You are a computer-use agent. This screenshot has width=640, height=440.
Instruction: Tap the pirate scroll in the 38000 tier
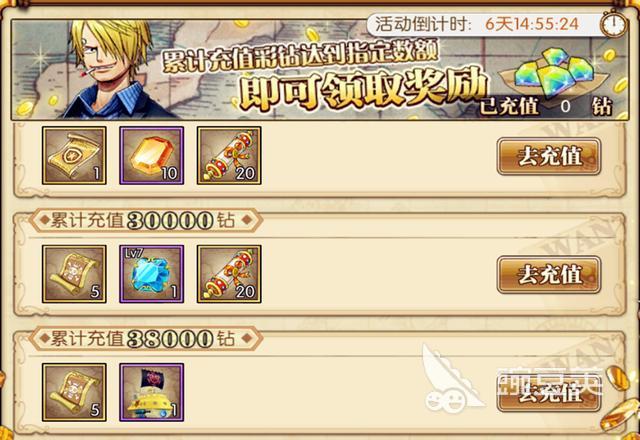click(x=74, y=392)
